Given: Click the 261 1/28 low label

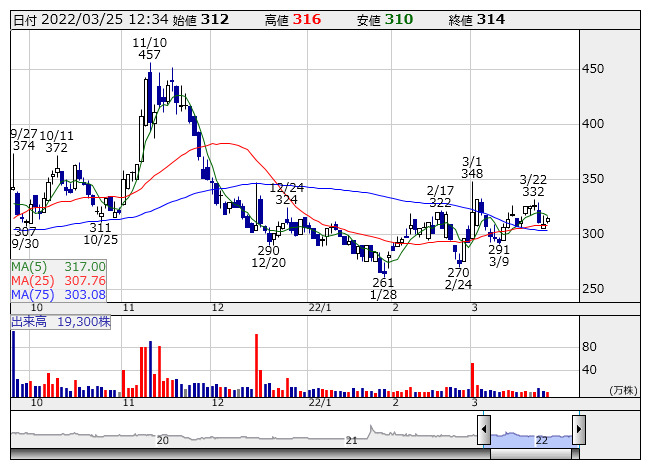Looking at the screenshot, I should coord(383,288).
